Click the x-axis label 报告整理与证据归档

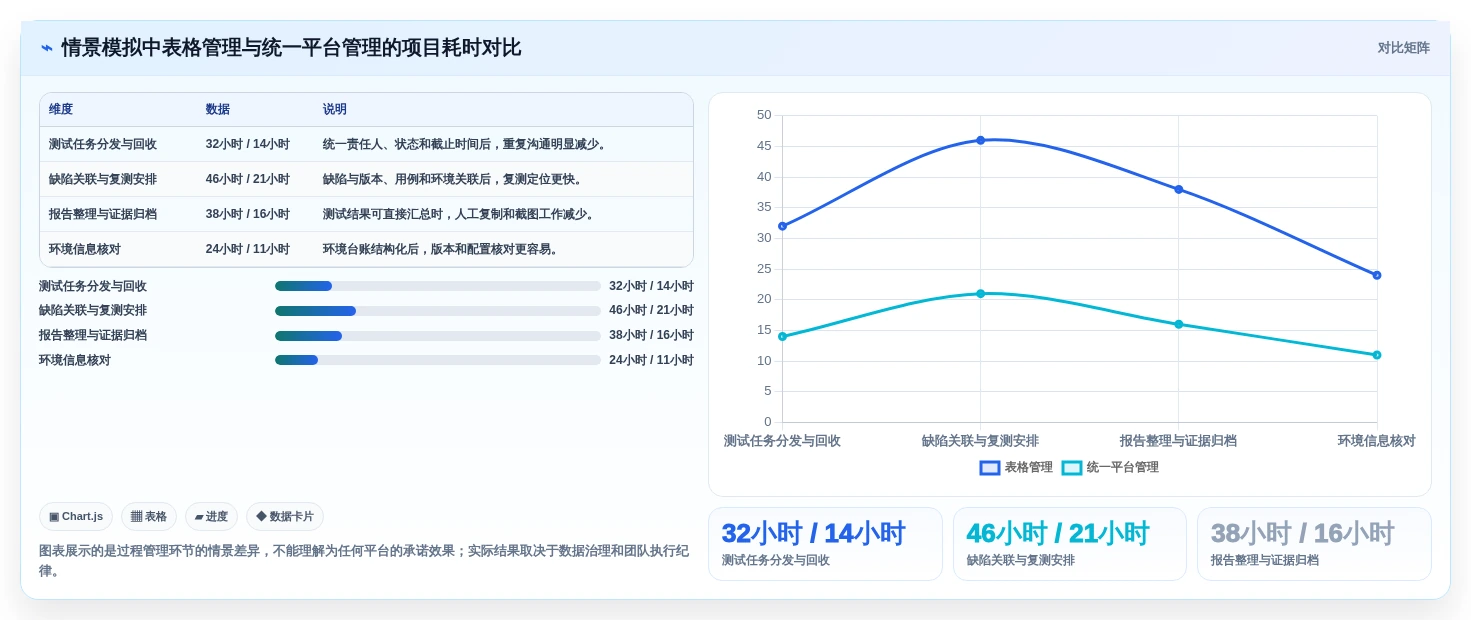click(1178, 441)
